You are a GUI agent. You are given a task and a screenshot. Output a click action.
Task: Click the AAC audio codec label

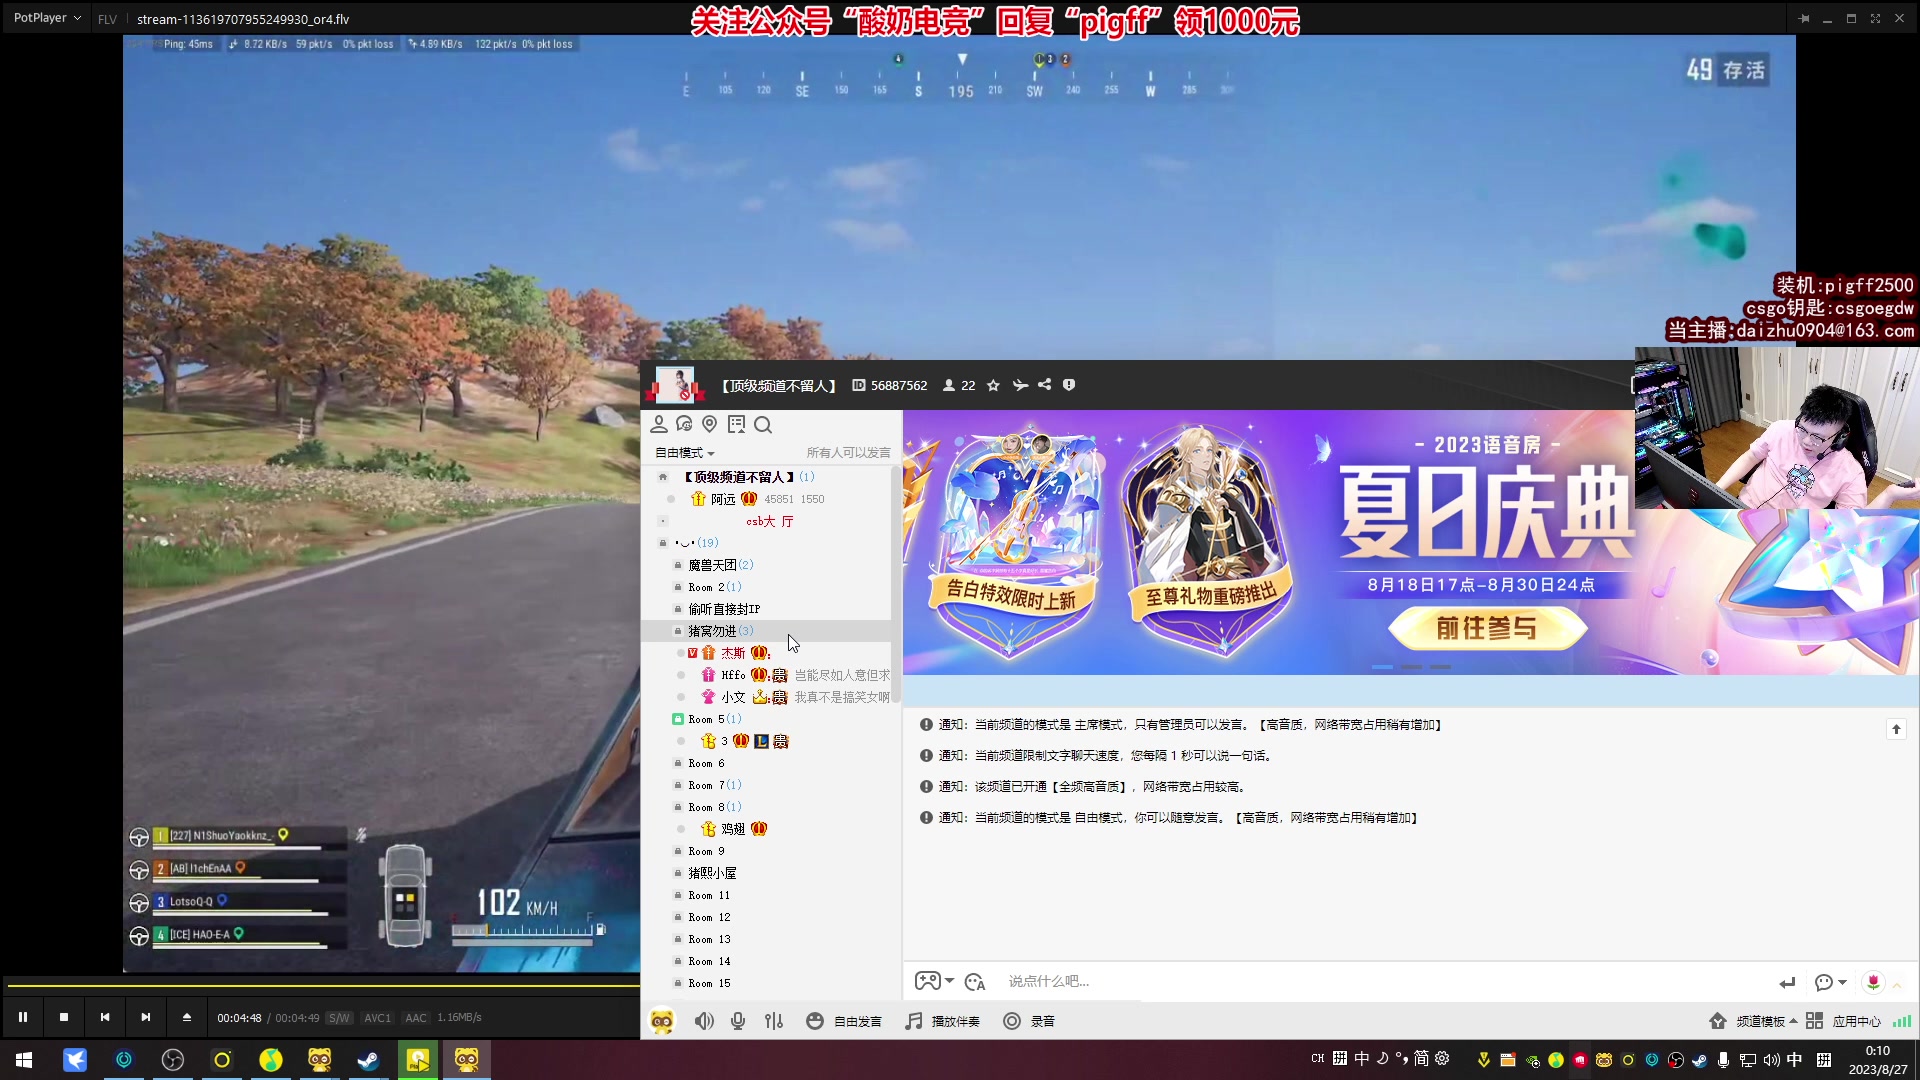click(416, 1018)
